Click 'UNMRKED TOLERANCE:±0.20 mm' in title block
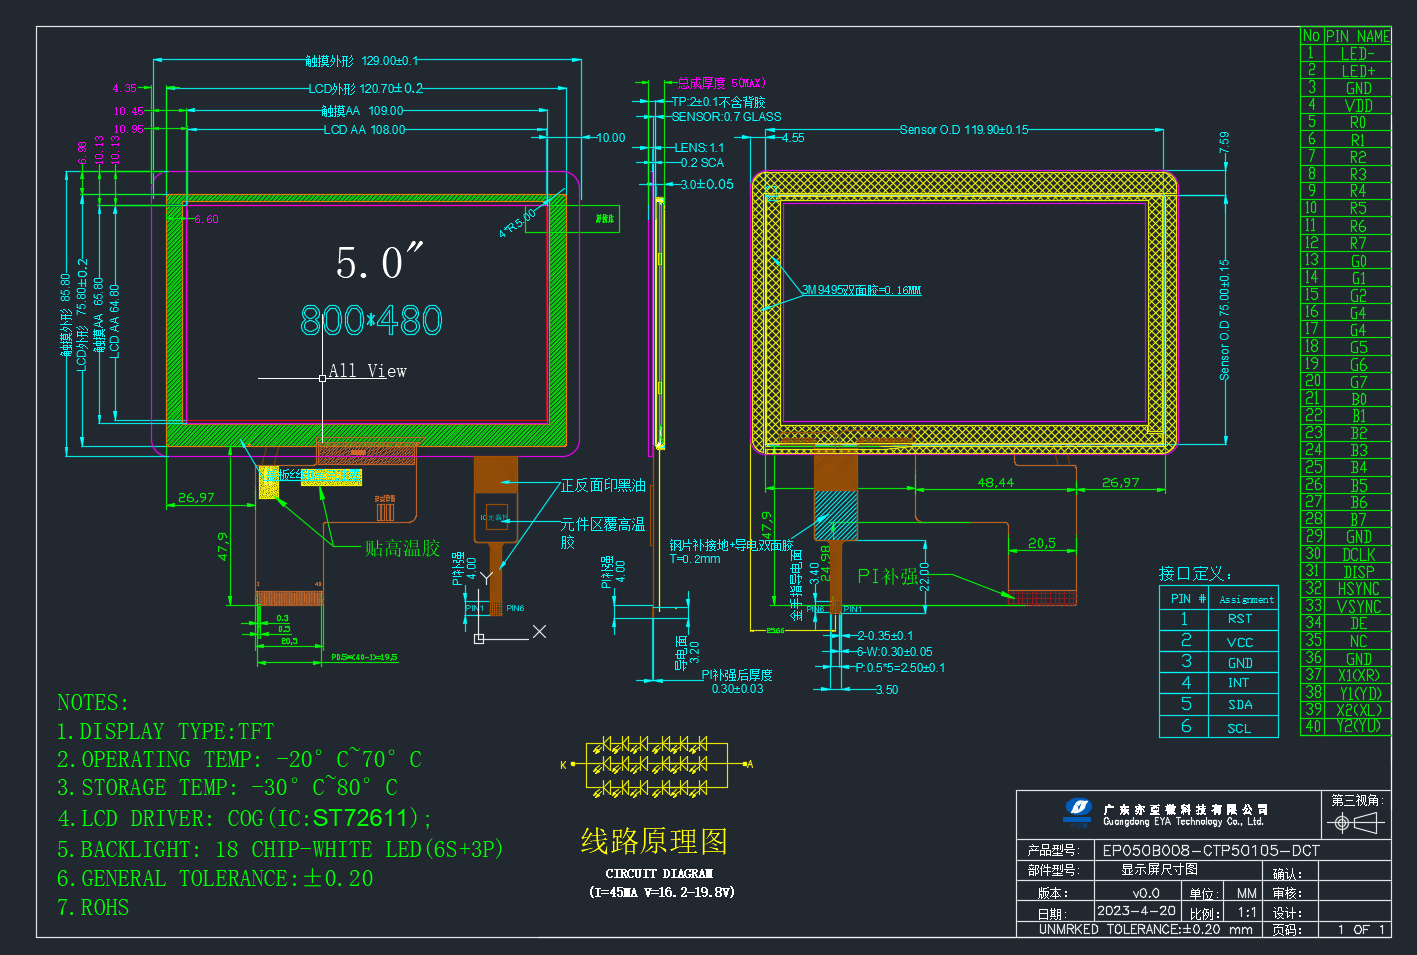1417x955 pixels. (1146, 929)
